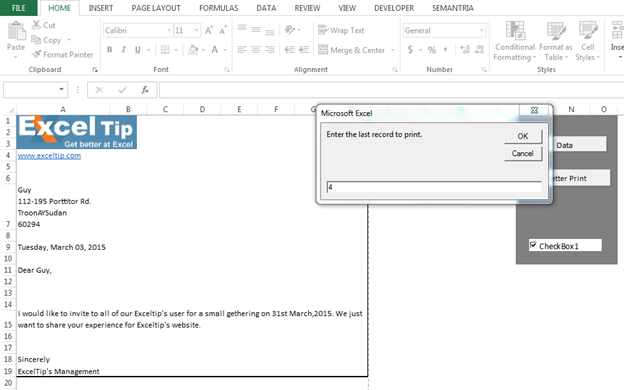Screen dimensions: 624x390
Task: Open Alignment dialog launcher
Action: [395, 70]
